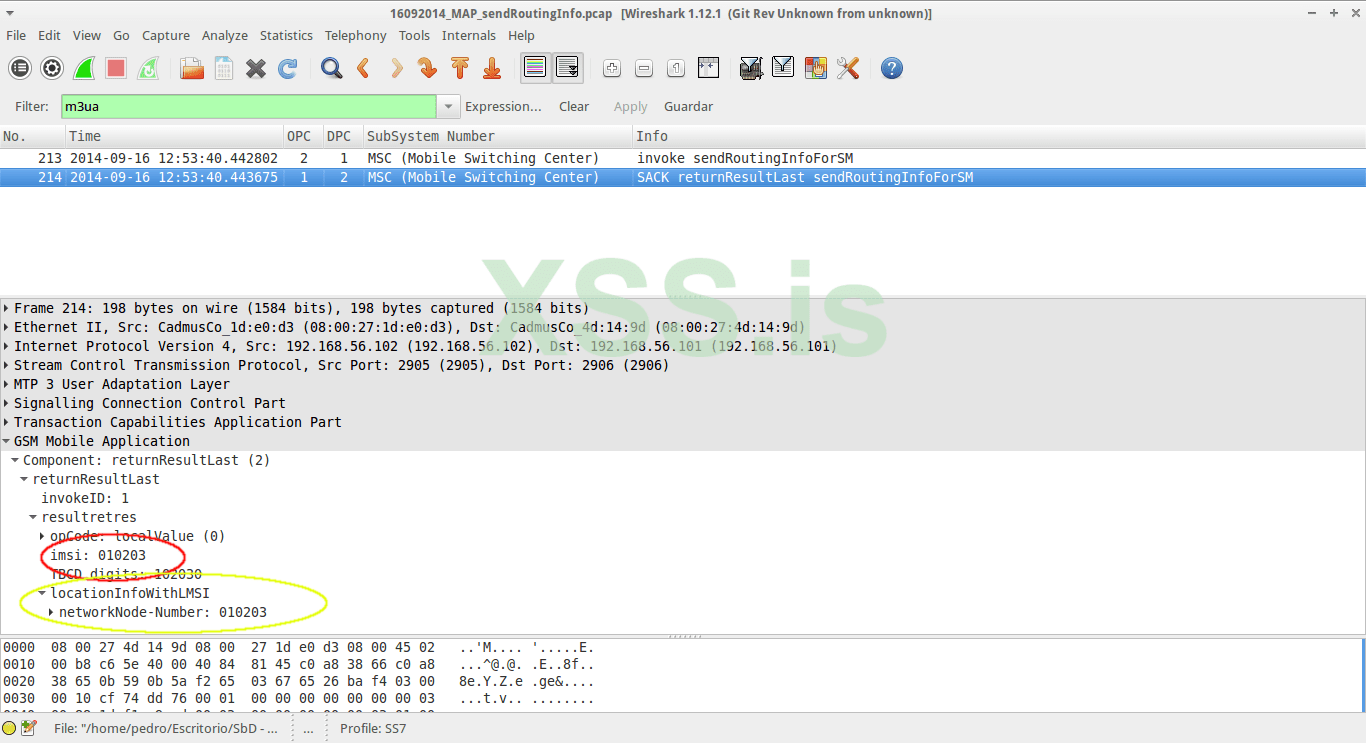Viewport: 1366px width, 743px height.
Task: Reload this capture file icon
Action: 288,68
